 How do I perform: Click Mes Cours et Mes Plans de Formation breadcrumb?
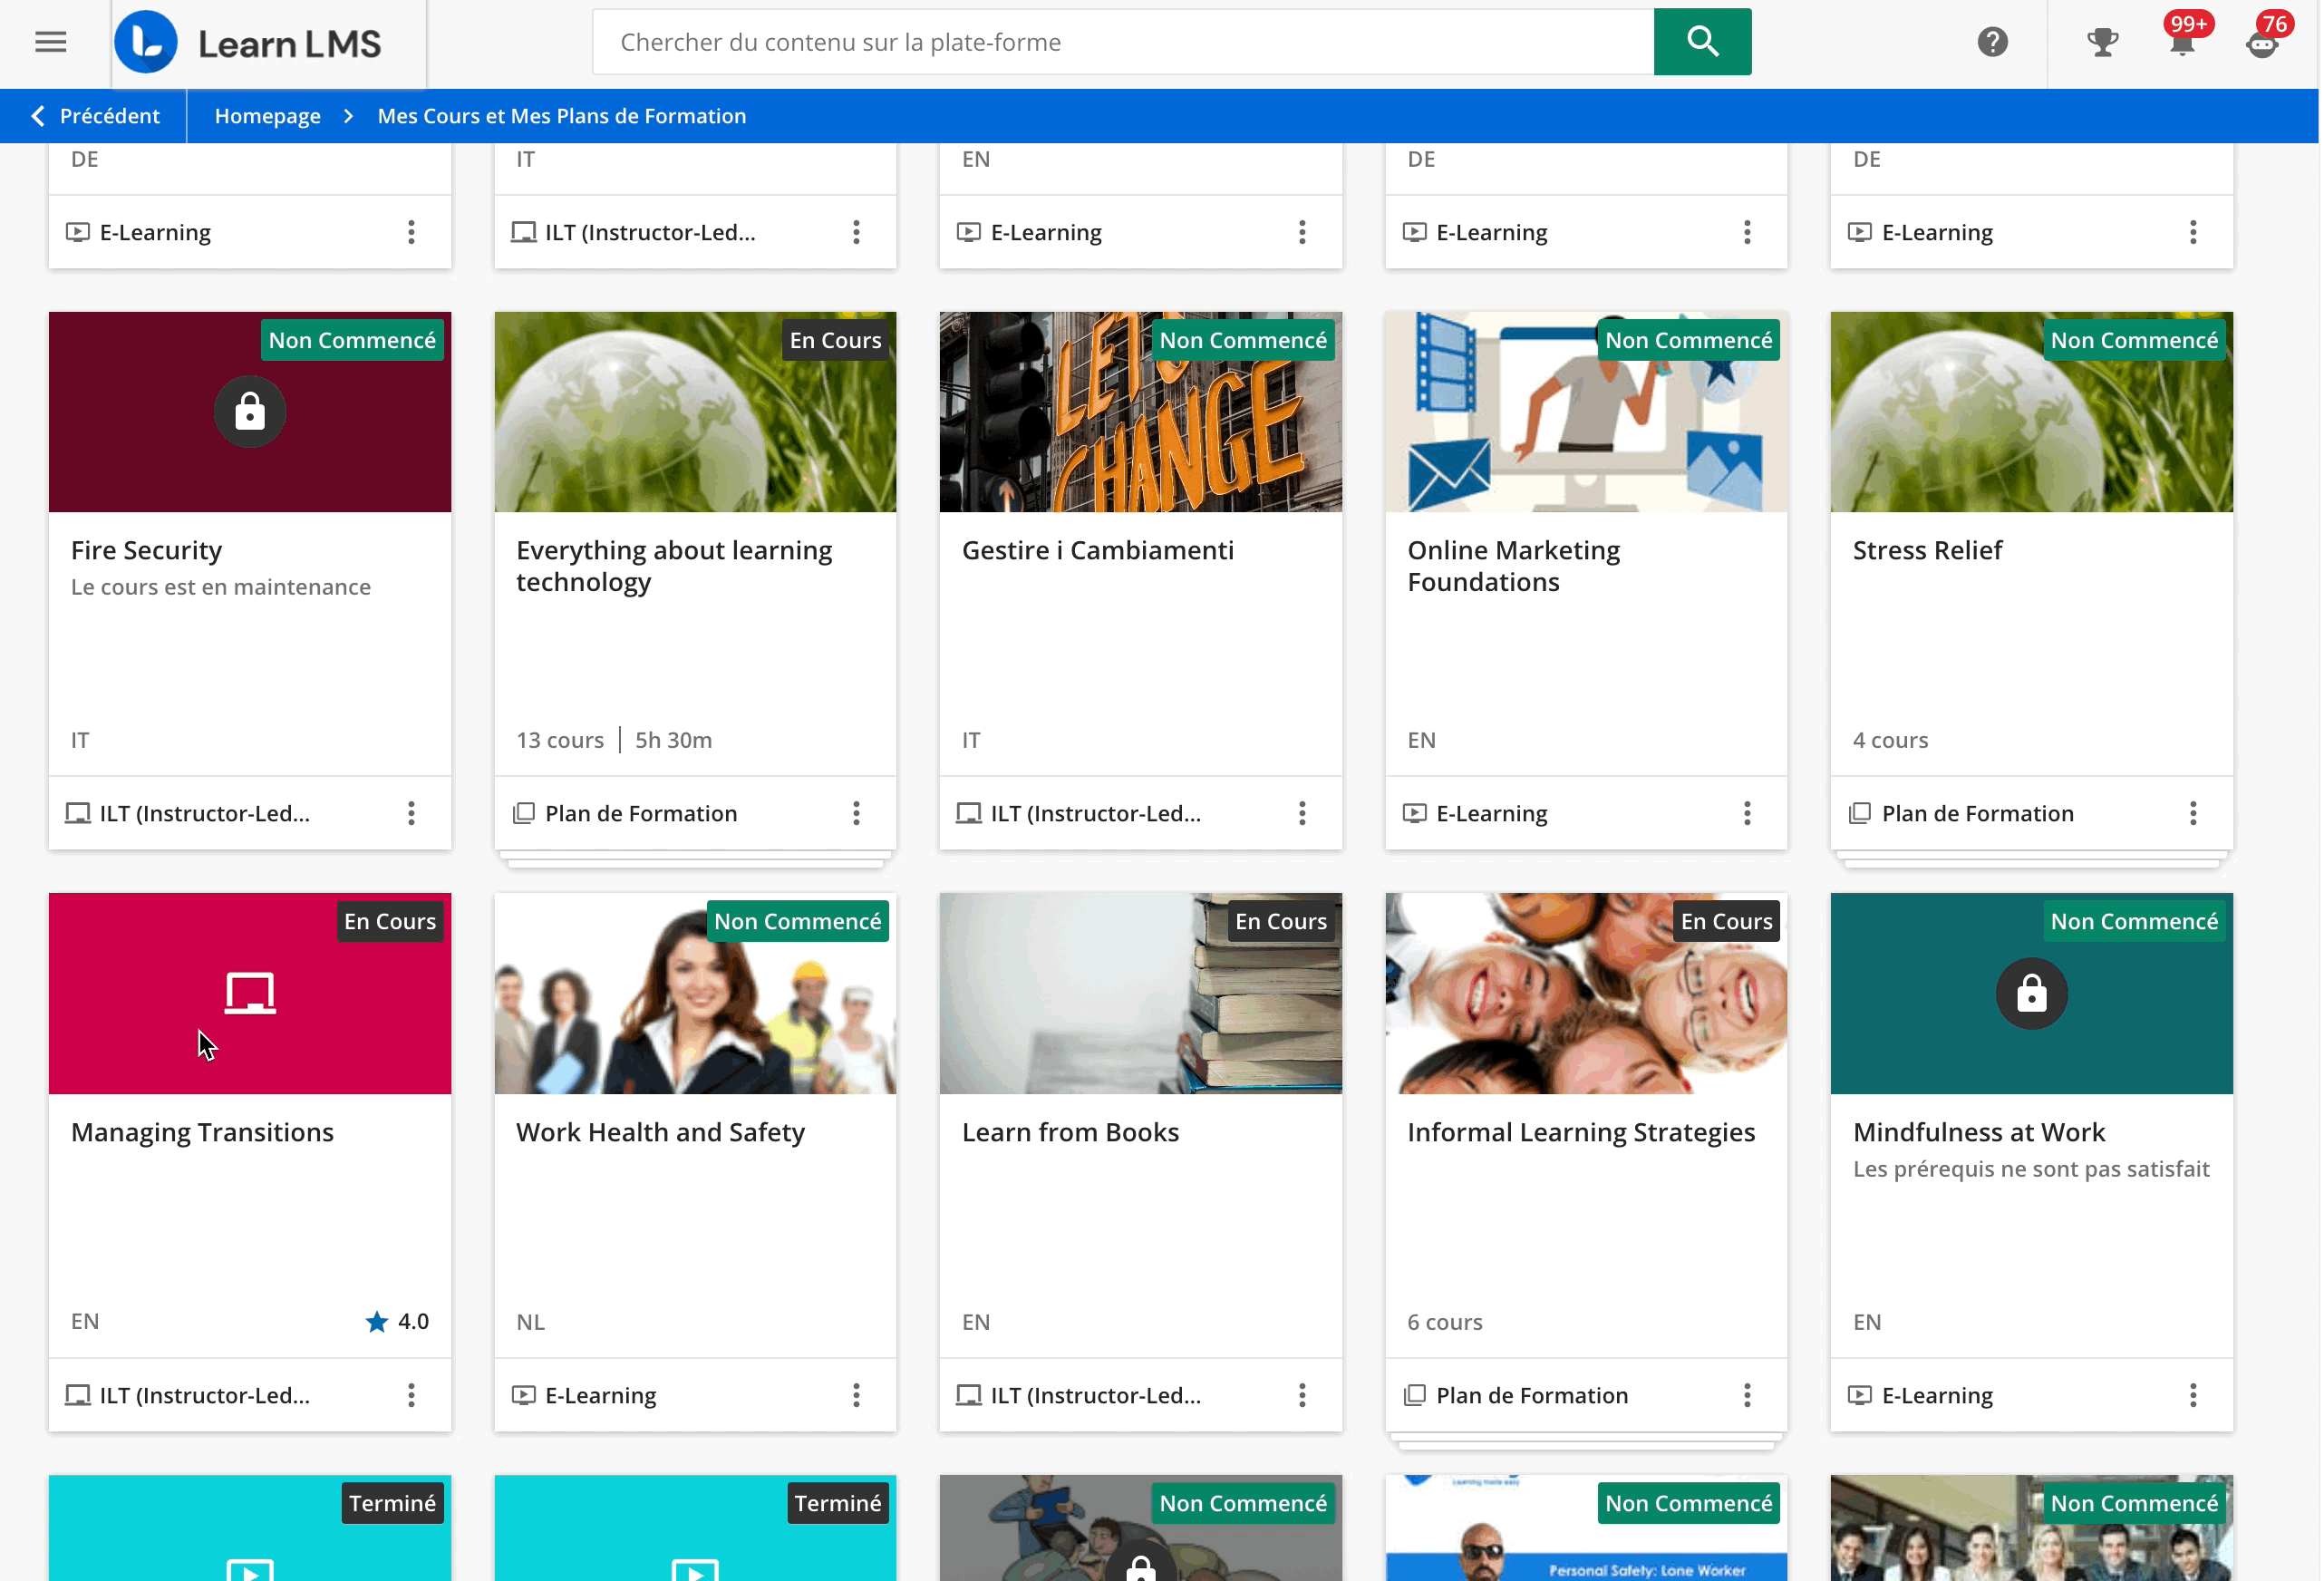point(561,116)
